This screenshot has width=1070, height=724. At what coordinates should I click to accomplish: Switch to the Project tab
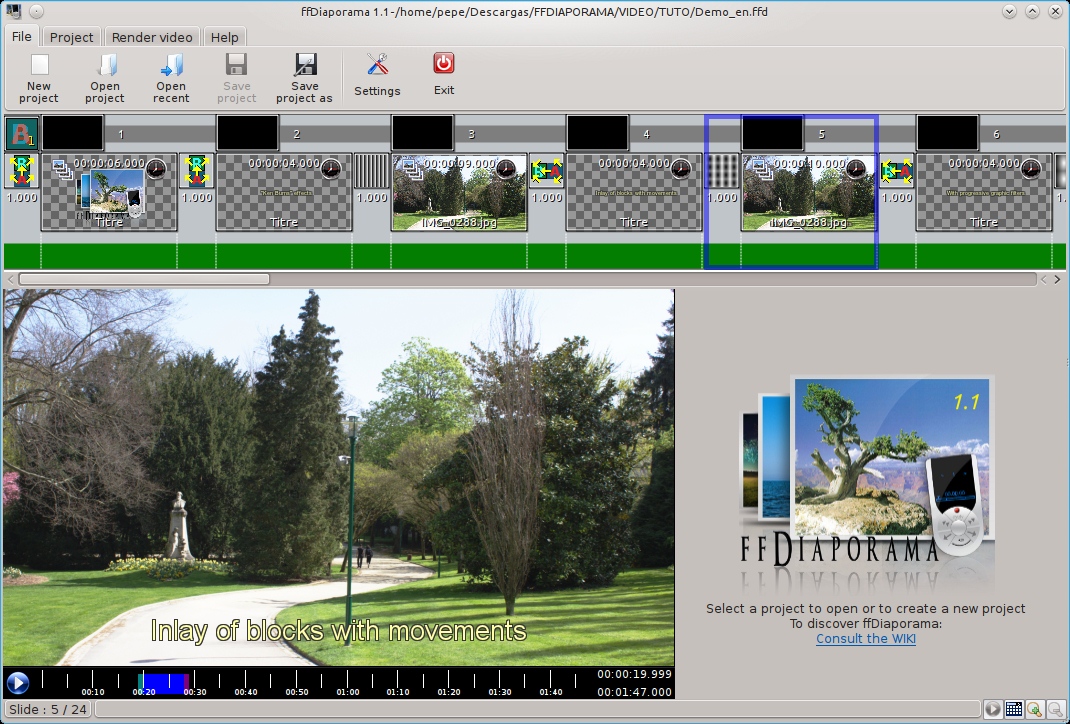tap(71, 38)
